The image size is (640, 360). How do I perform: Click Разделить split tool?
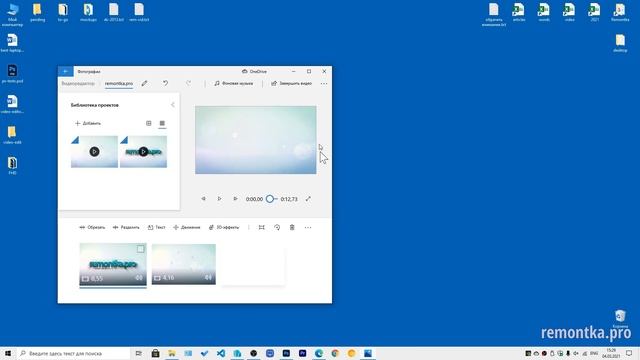pyautogui.click(x=126, y=227)
